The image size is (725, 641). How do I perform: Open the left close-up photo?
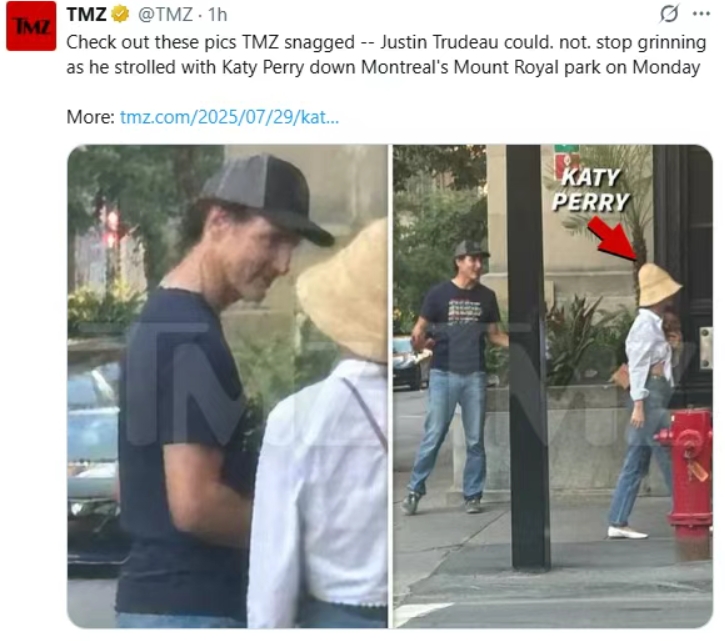227,386
